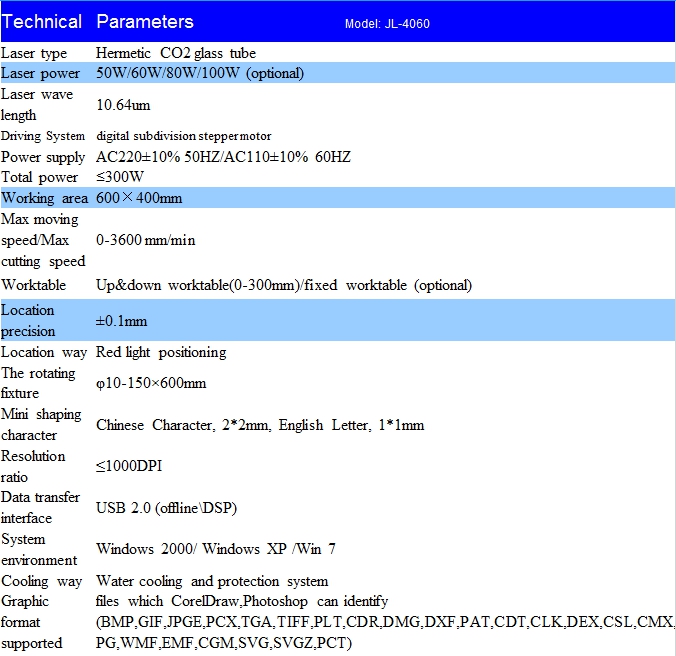This screenshot has width=676, height=656.
Task: Click the 'Worktable' row label
Action: (x=34, y=285)
